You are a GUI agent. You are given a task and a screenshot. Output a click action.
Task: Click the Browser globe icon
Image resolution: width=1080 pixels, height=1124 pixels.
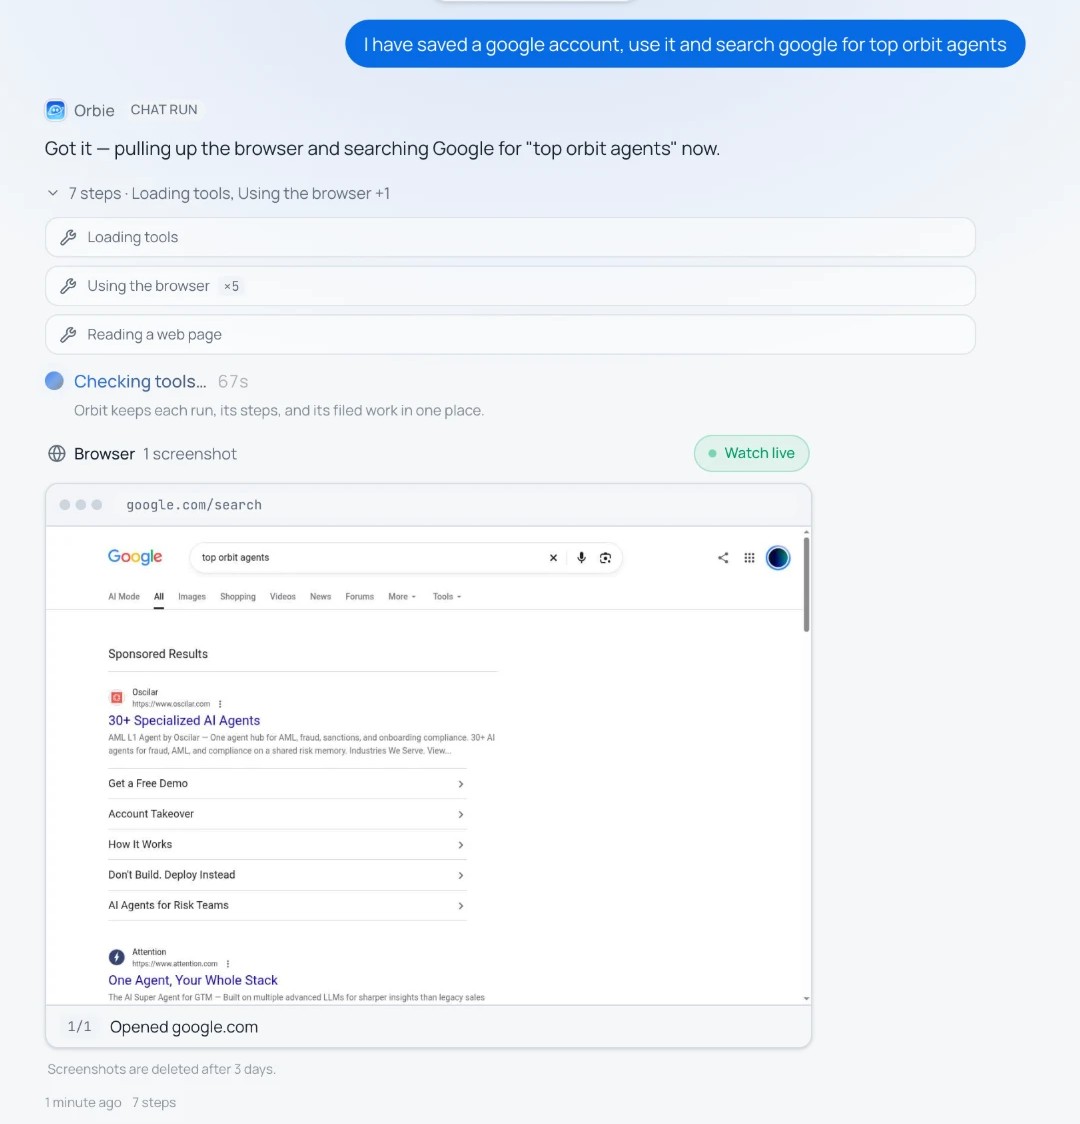coord(57,454)
